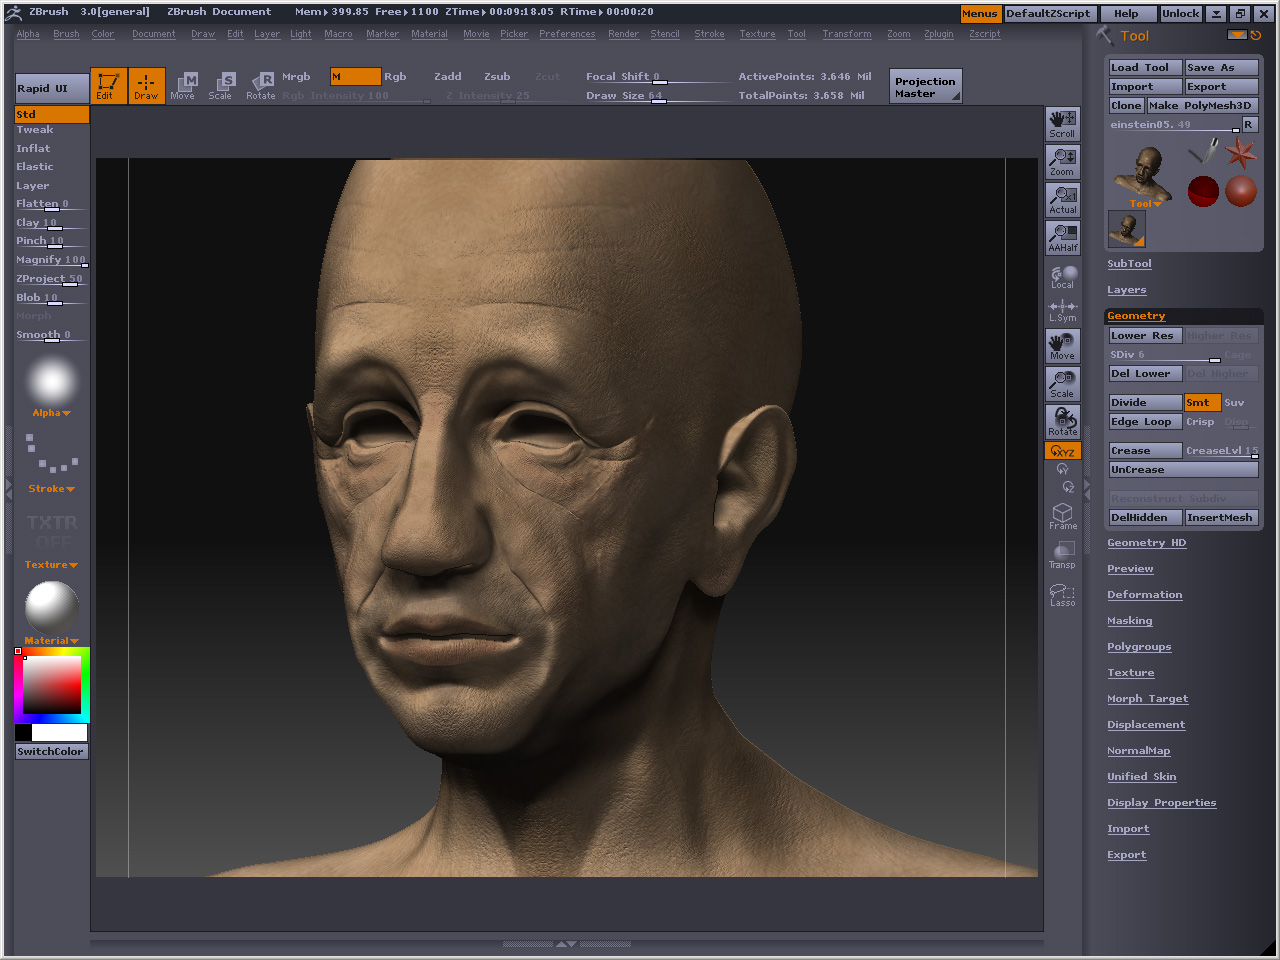Screen dimensions: 1280x960
Task: Click the AAHalf view icon
Action: coord(1062,238)
